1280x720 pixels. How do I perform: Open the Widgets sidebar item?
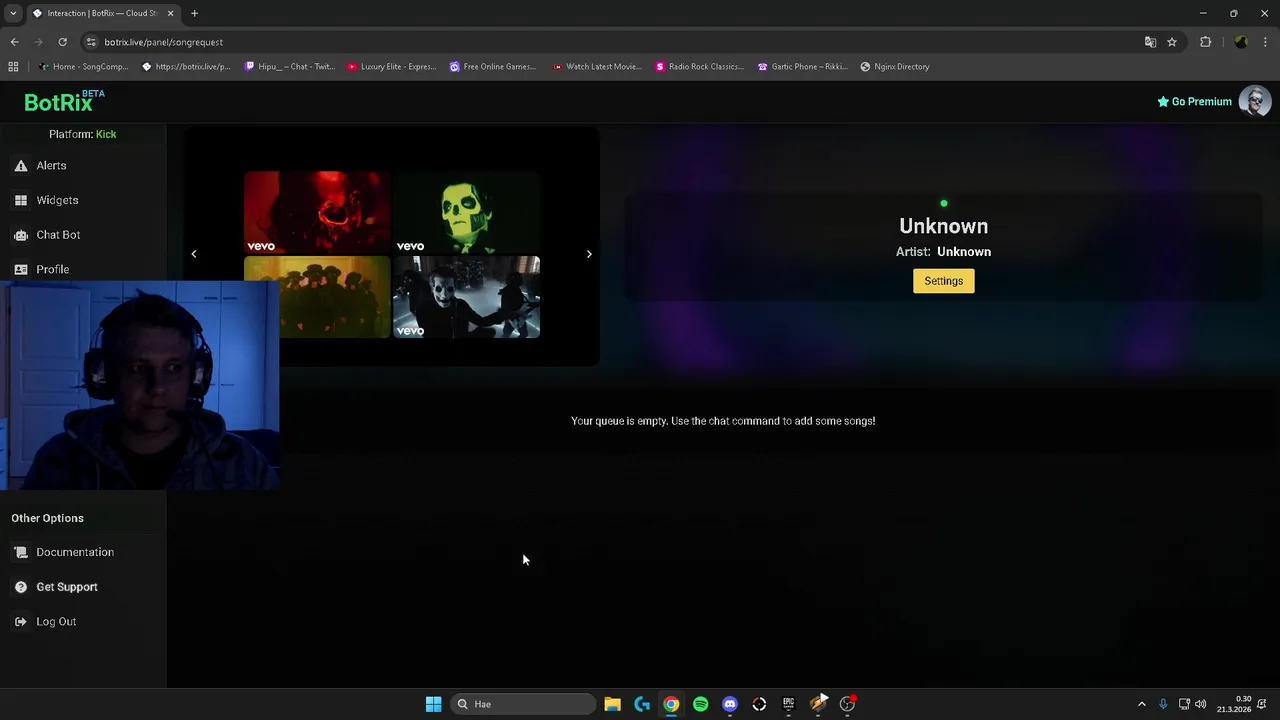point(57,200)
